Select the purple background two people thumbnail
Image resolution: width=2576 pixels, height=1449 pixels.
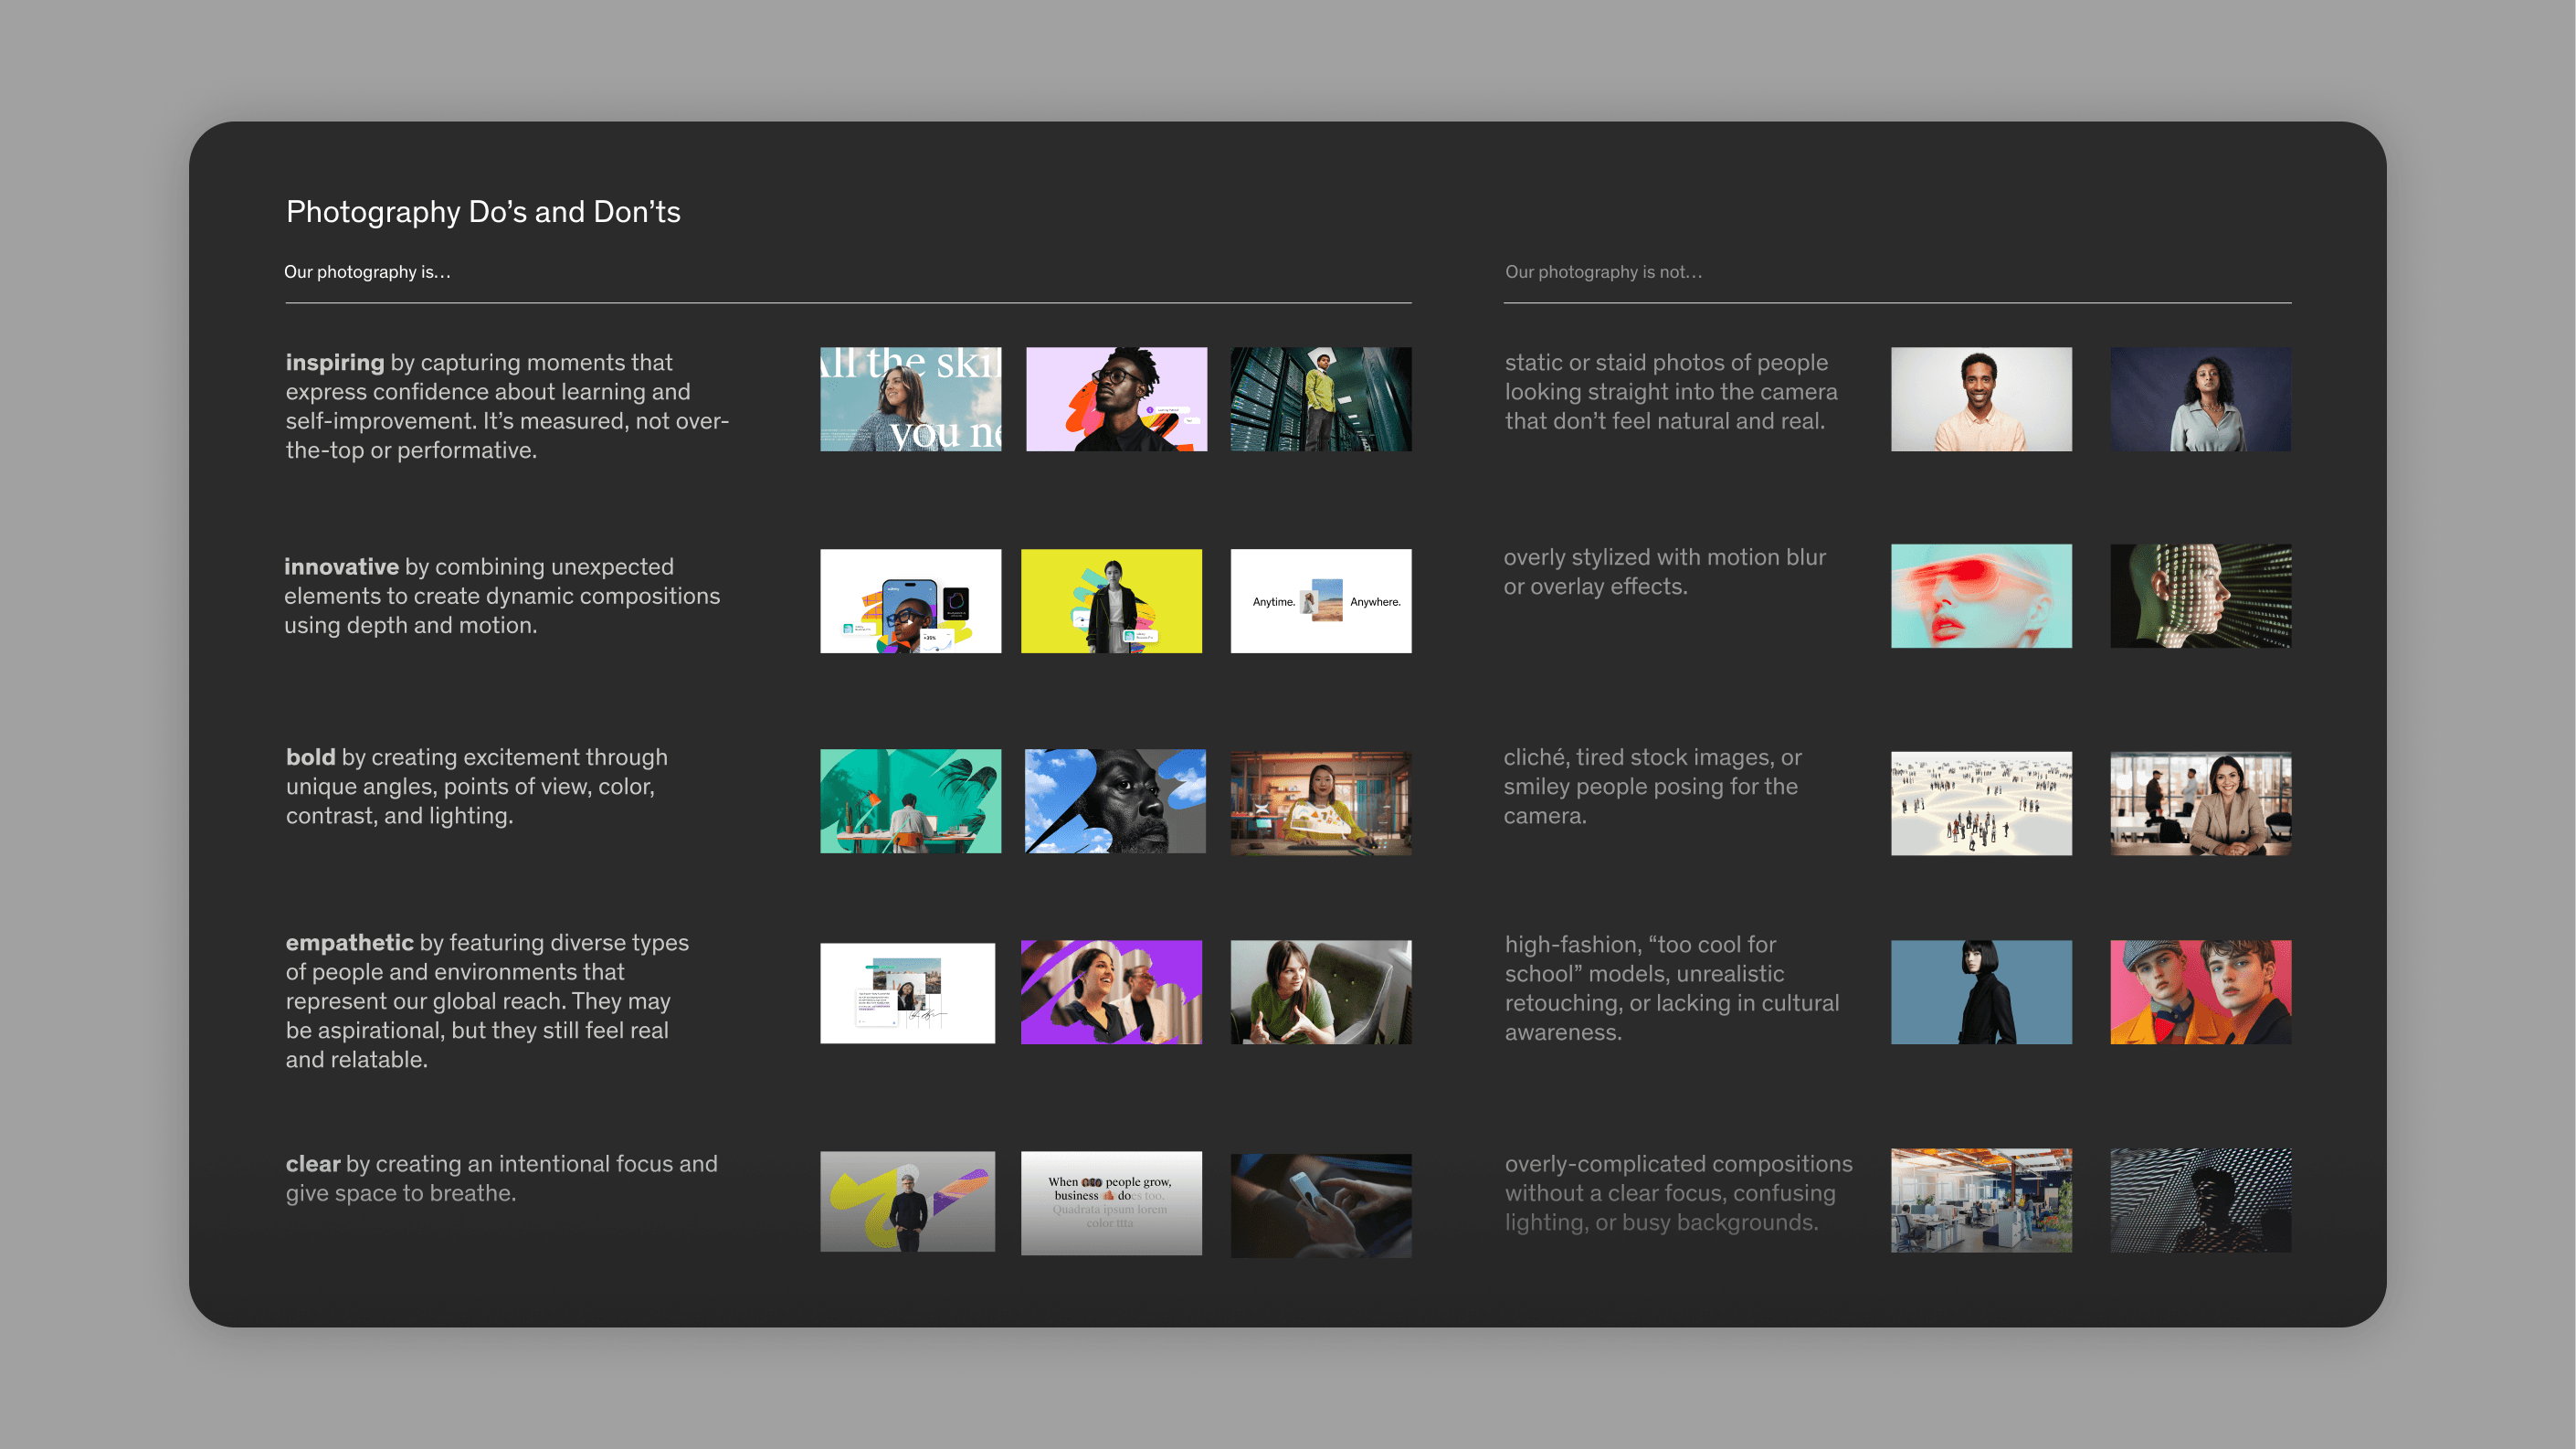coord(1111,992)
